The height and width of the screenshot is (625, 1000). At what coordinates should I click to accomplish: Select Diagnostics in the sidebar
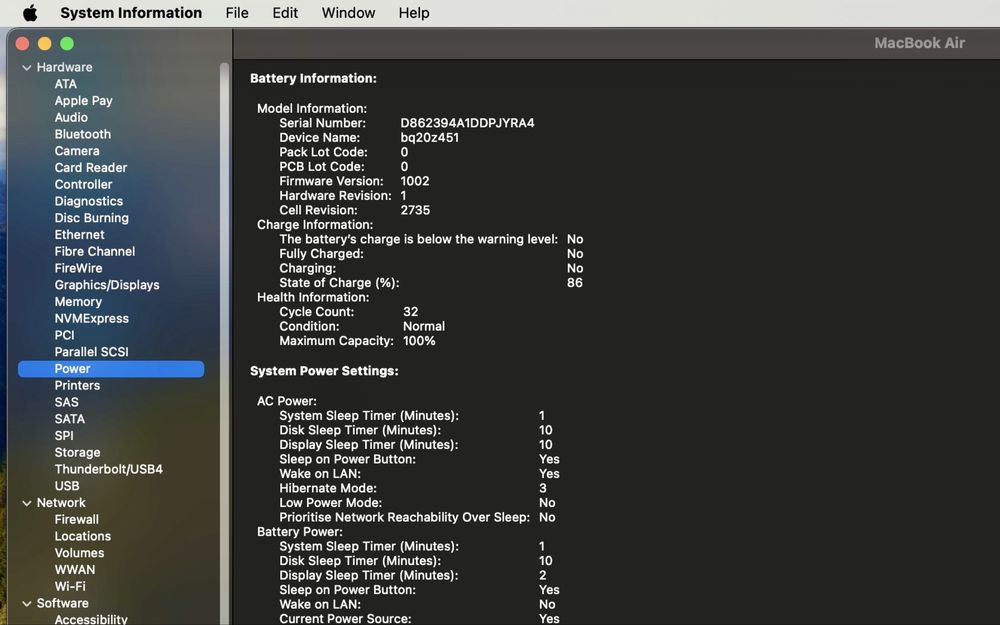pos(89,201)
